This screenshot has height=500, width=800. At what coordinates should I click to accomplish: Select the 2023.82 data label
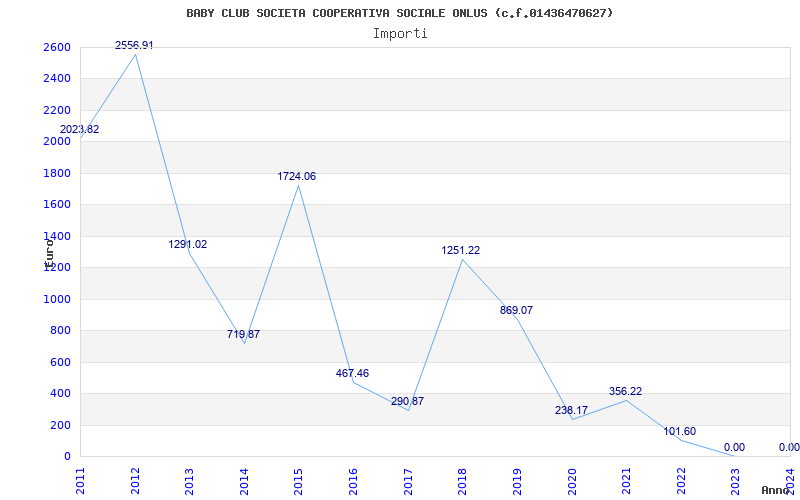pyautogui.click(x=80, y=129)
